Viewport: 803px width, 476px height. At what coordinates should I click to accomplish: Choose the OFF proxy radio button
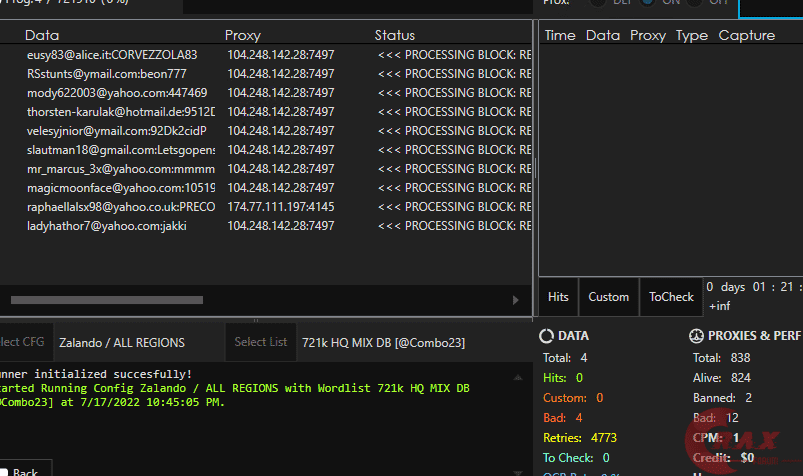coord(693,3)
